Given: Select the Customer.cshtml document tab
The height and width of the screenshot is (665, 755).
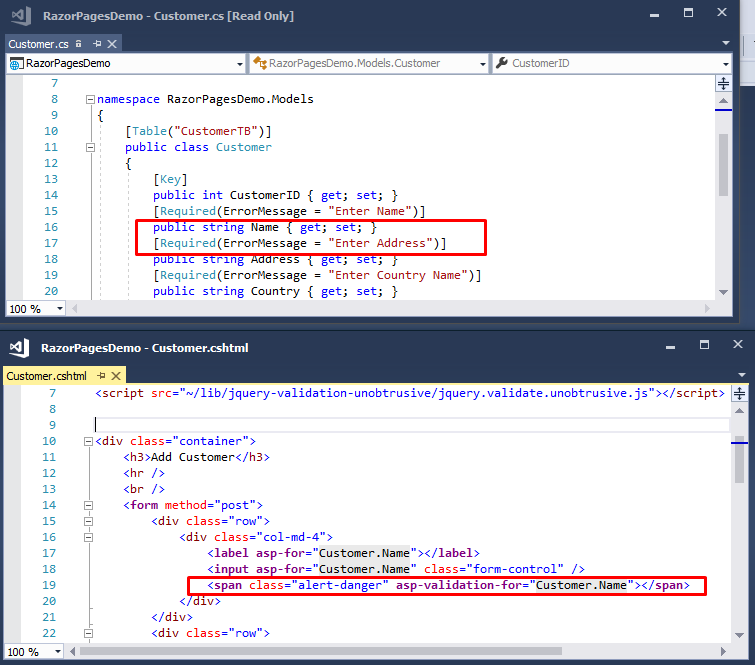Looking at the screenshot, I should [x=46, y=376].
